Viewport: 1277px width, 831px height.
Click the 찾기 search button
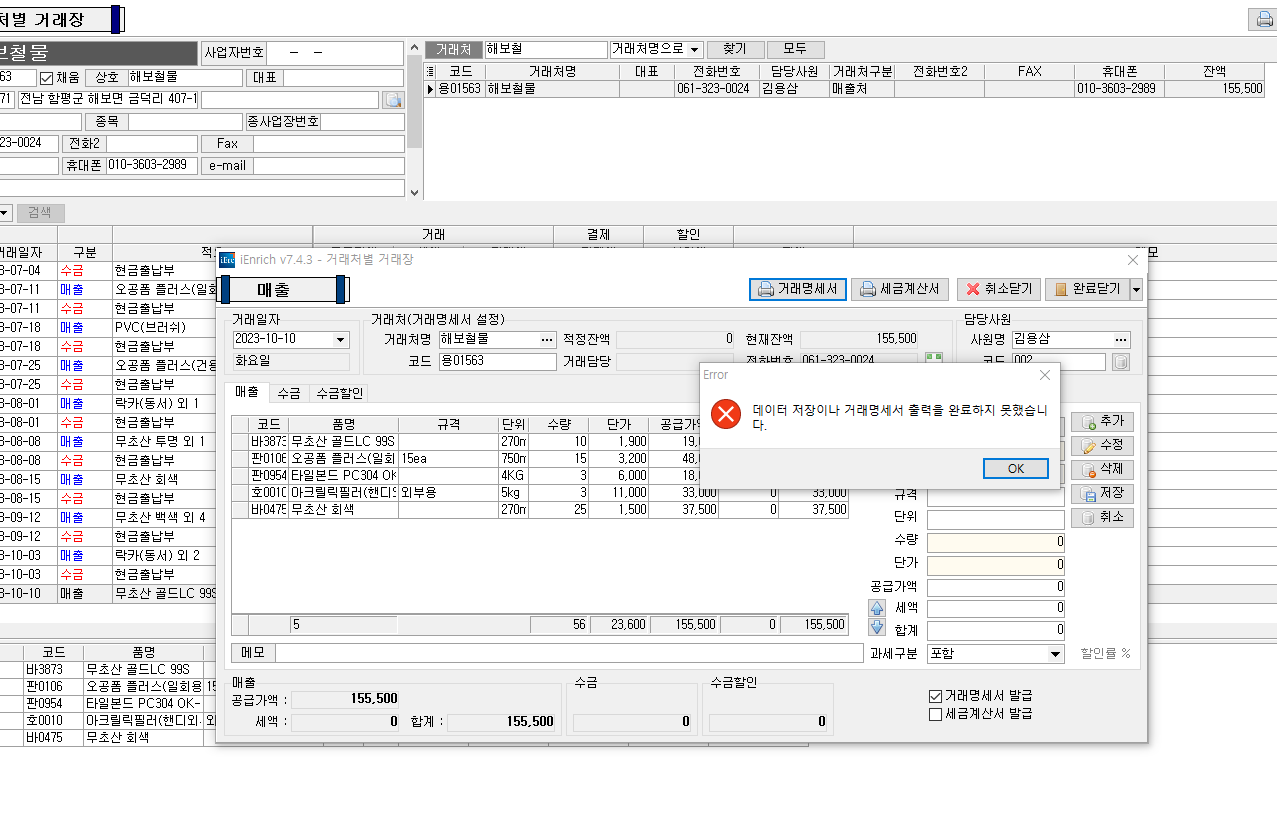(x=734, y=49)
